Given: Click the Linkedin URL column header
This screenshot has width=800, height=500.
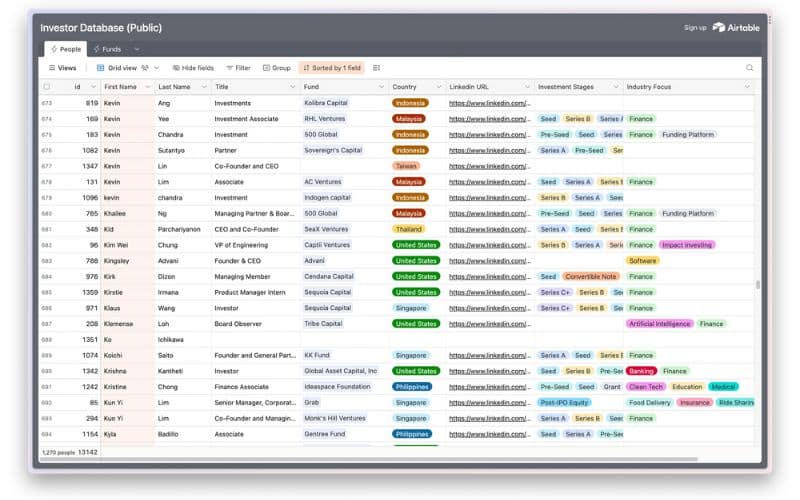Looking at the screenshot, I should [x=490, y=87].
